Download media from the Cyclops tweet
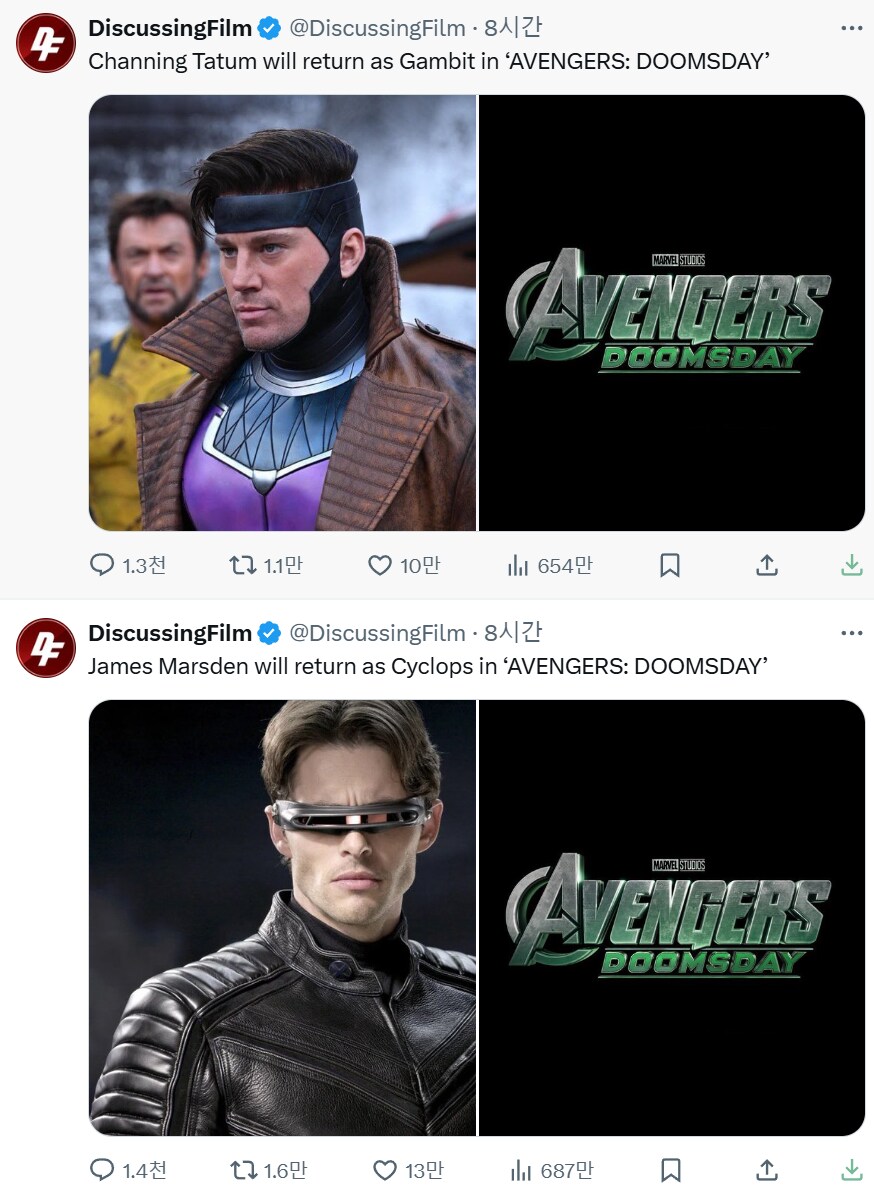The width and height of the screenshot is (874, 1196). 851,1170
